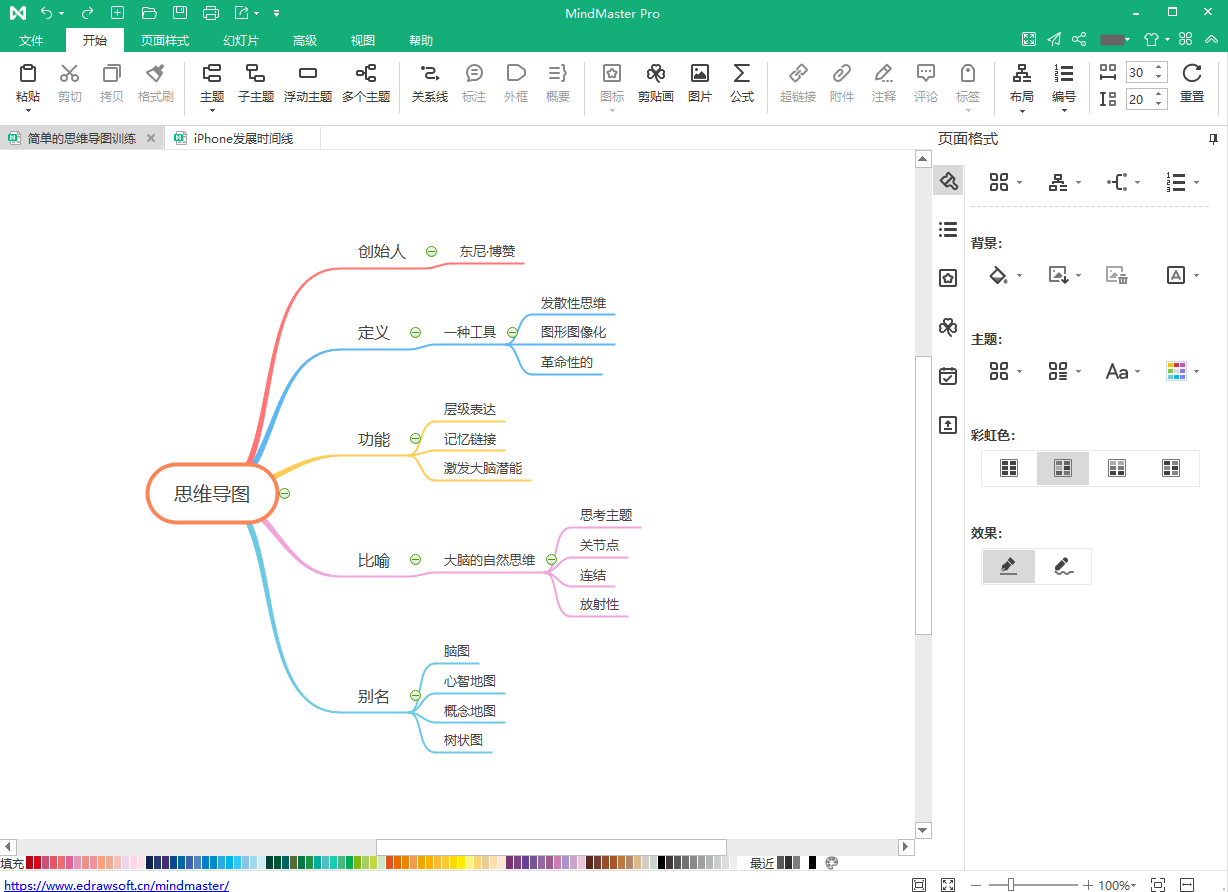Click the zoom slider handle
Image resolution: width=1228 pixels, height=892 pixels.
tap(1011, 885)
